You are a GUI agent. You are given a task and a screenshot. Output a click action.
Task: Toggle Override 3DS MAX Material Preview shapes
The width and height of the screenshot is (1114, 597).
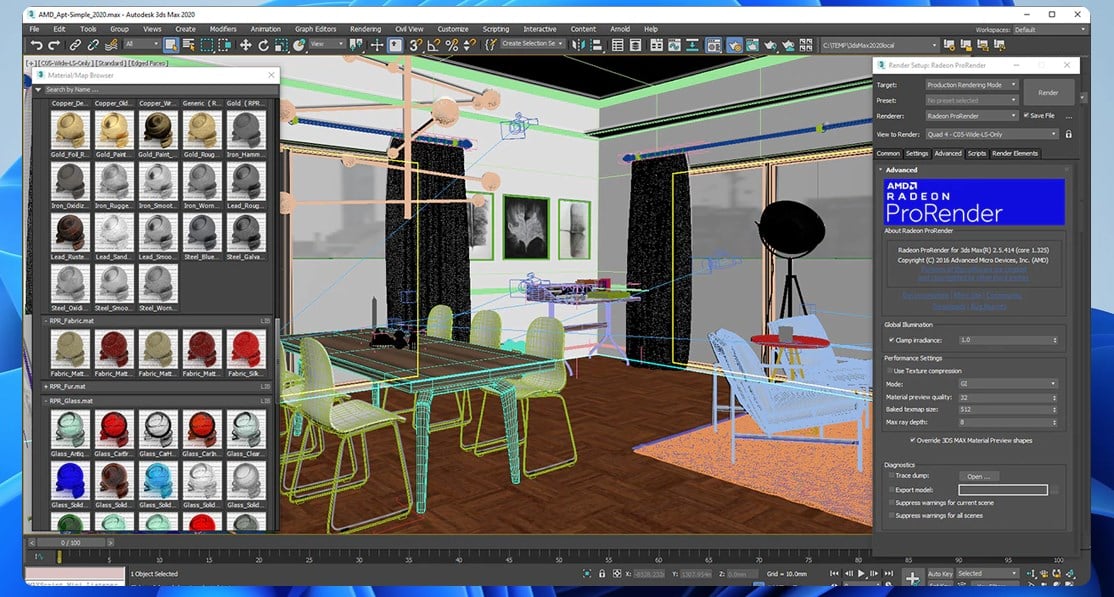[913, 441]
